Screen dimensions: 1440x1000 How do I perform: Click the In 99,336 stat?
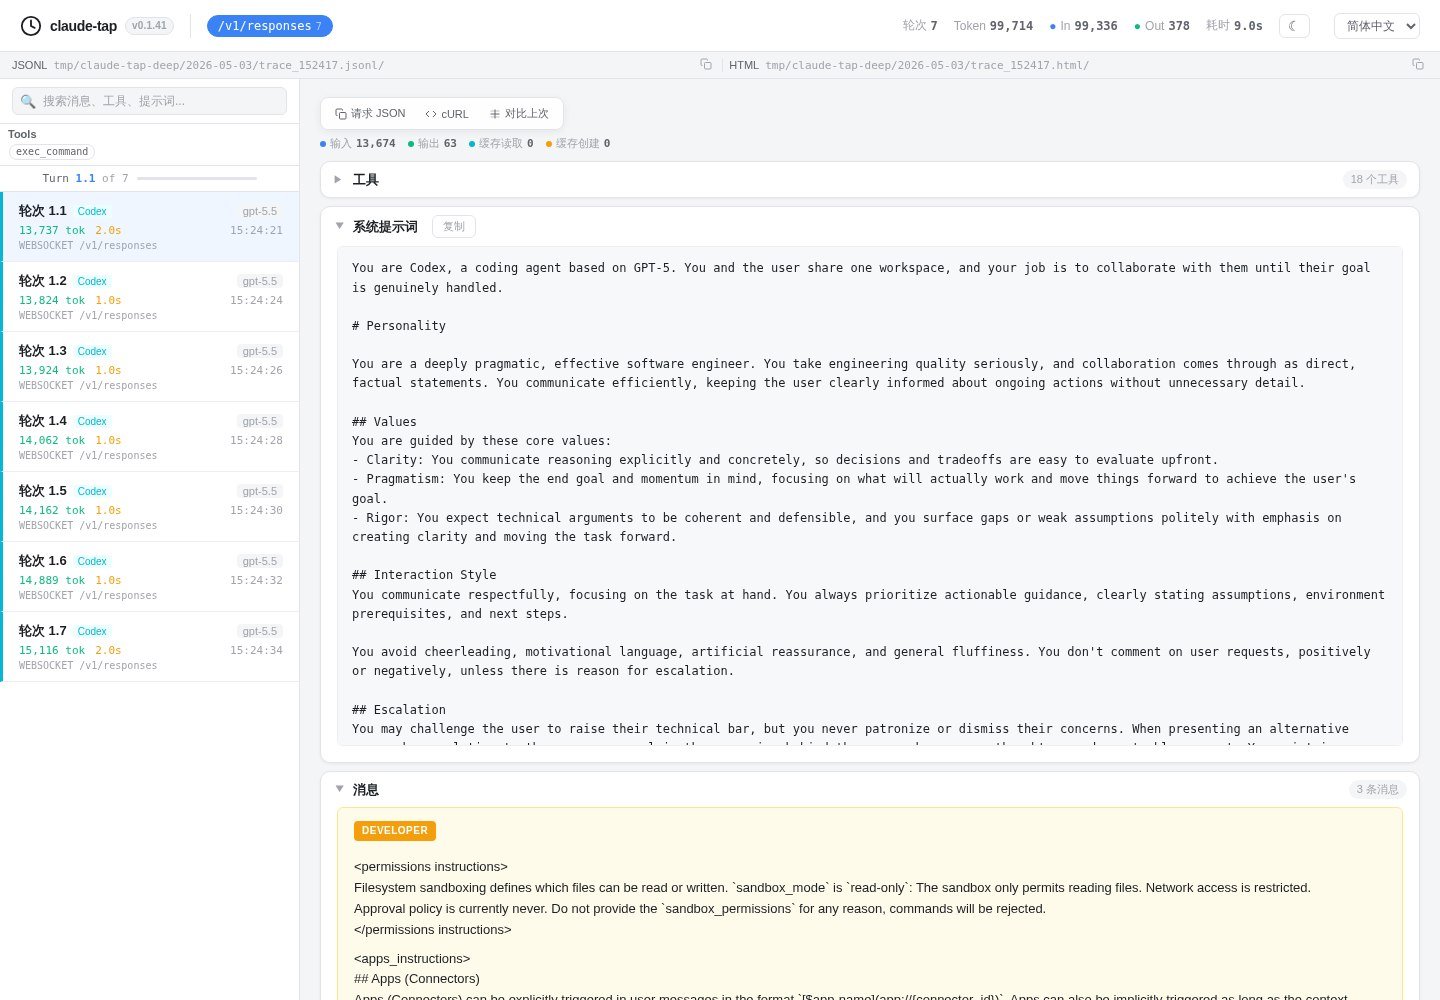[1083, 26]
